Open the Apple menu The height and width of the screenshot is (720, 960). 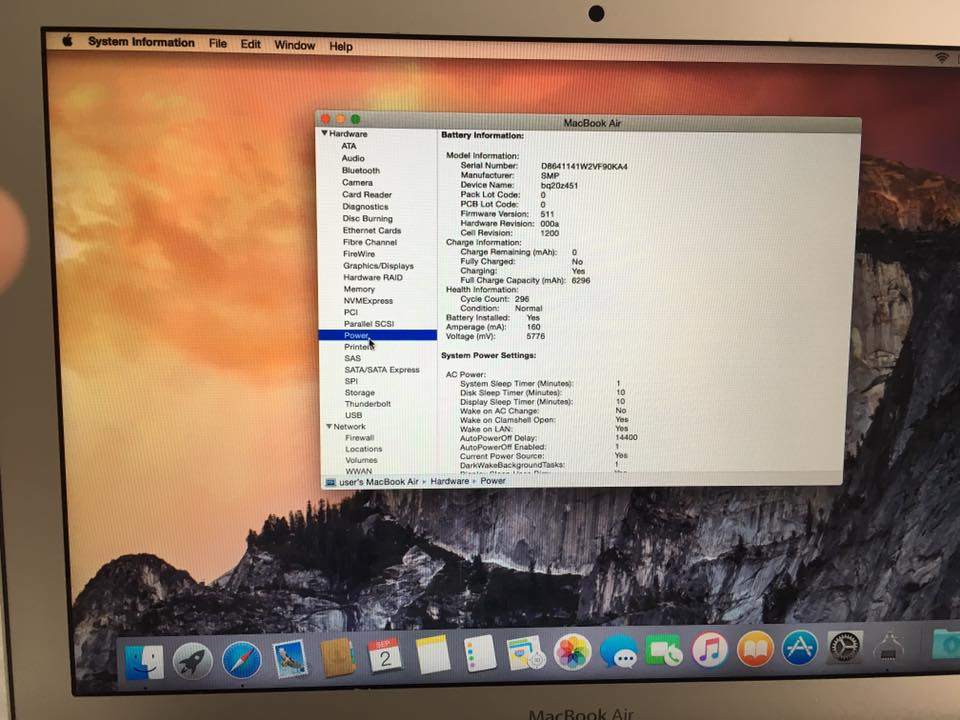point(67,40)
